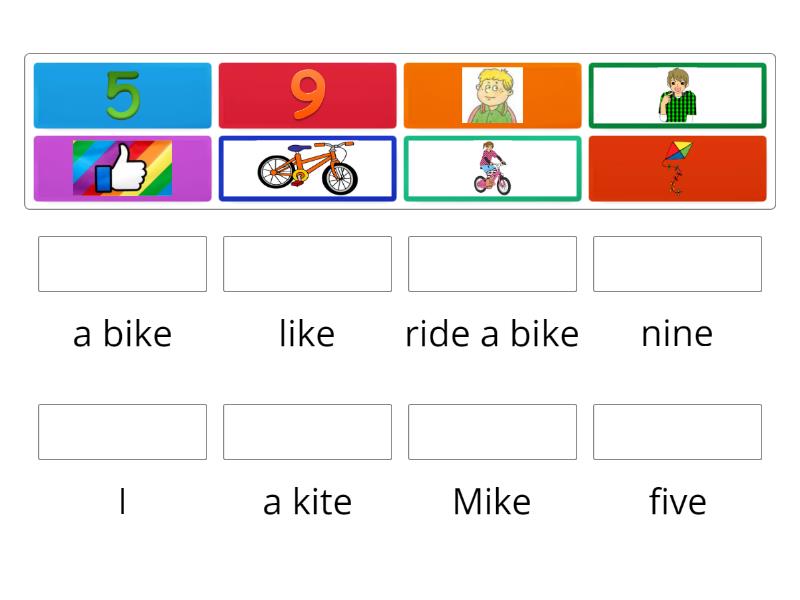The height and width of the screenshot is (600, 800).
Task: Pick the orange number 9 card
Action: [307, 96]
